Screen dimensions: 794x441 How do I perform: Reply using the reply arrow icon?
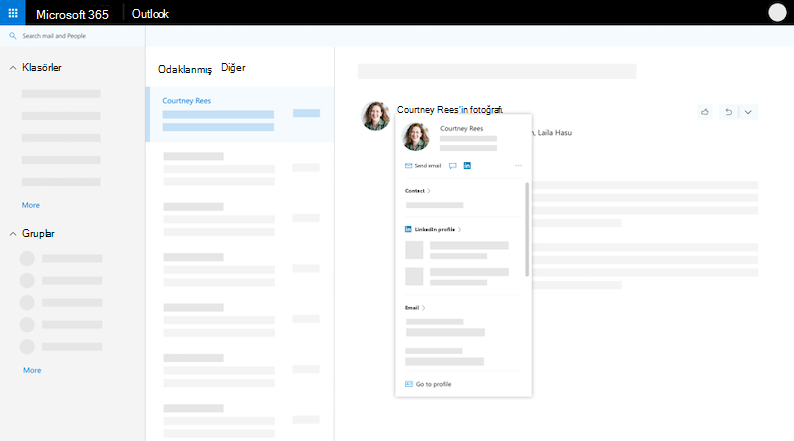tap(729, 112)
